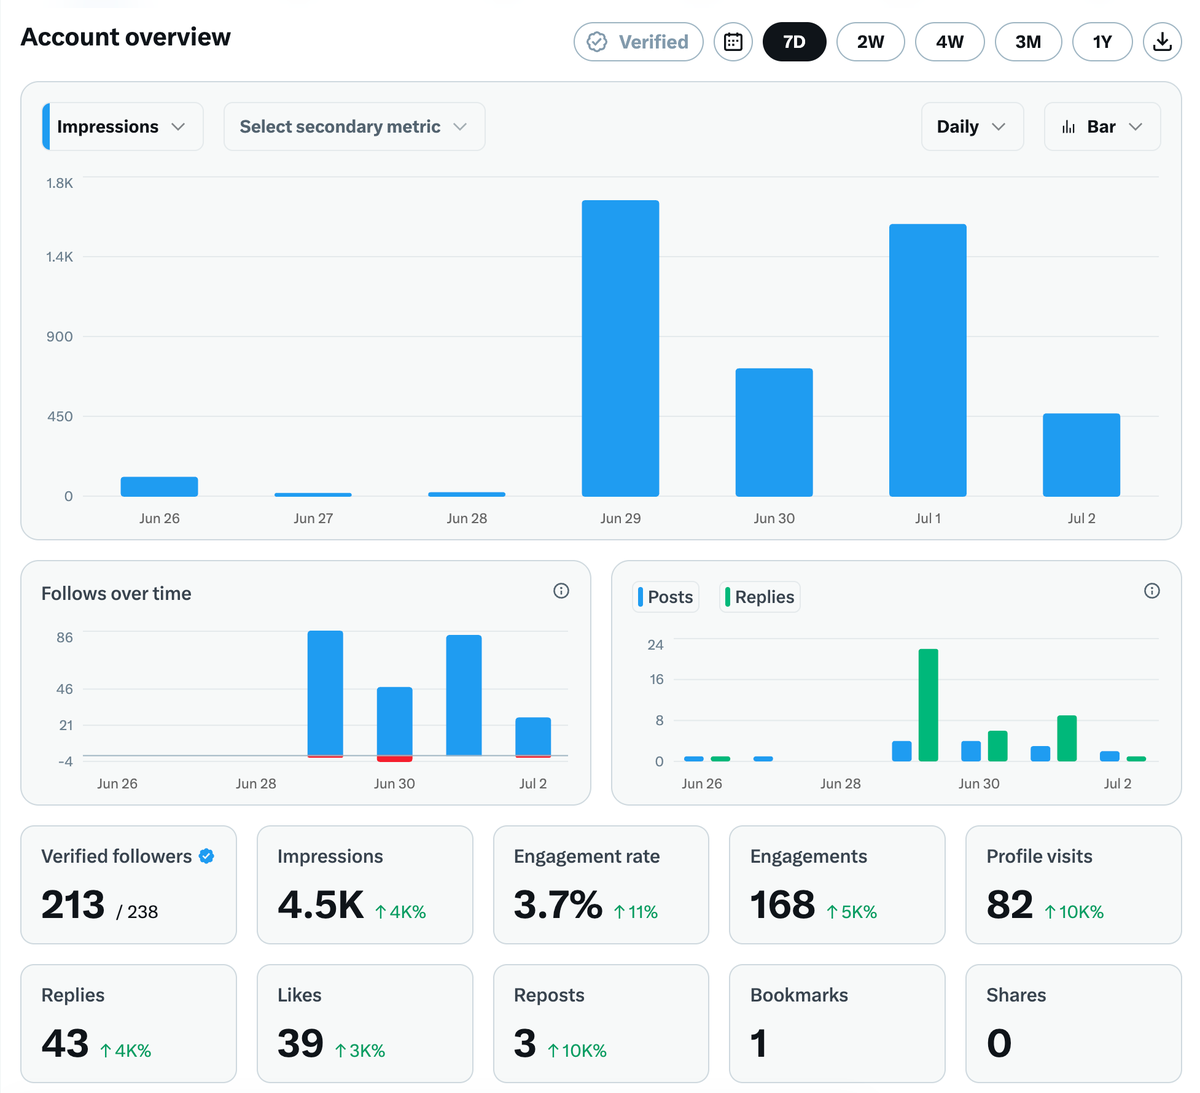Open the Verified followers card
The image size is (1200, 1093).
tap(129, 885)
